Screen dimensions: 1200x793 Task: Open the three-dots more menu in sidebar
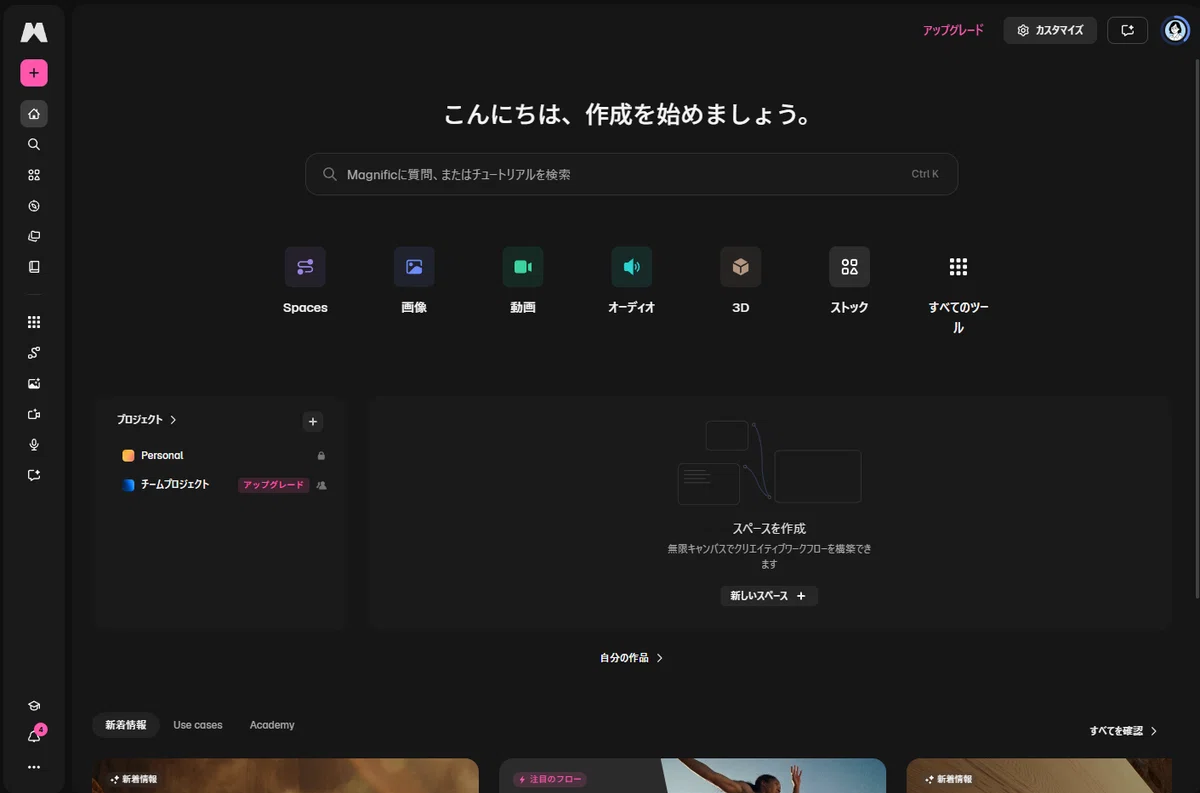click(x=34, y=767)
